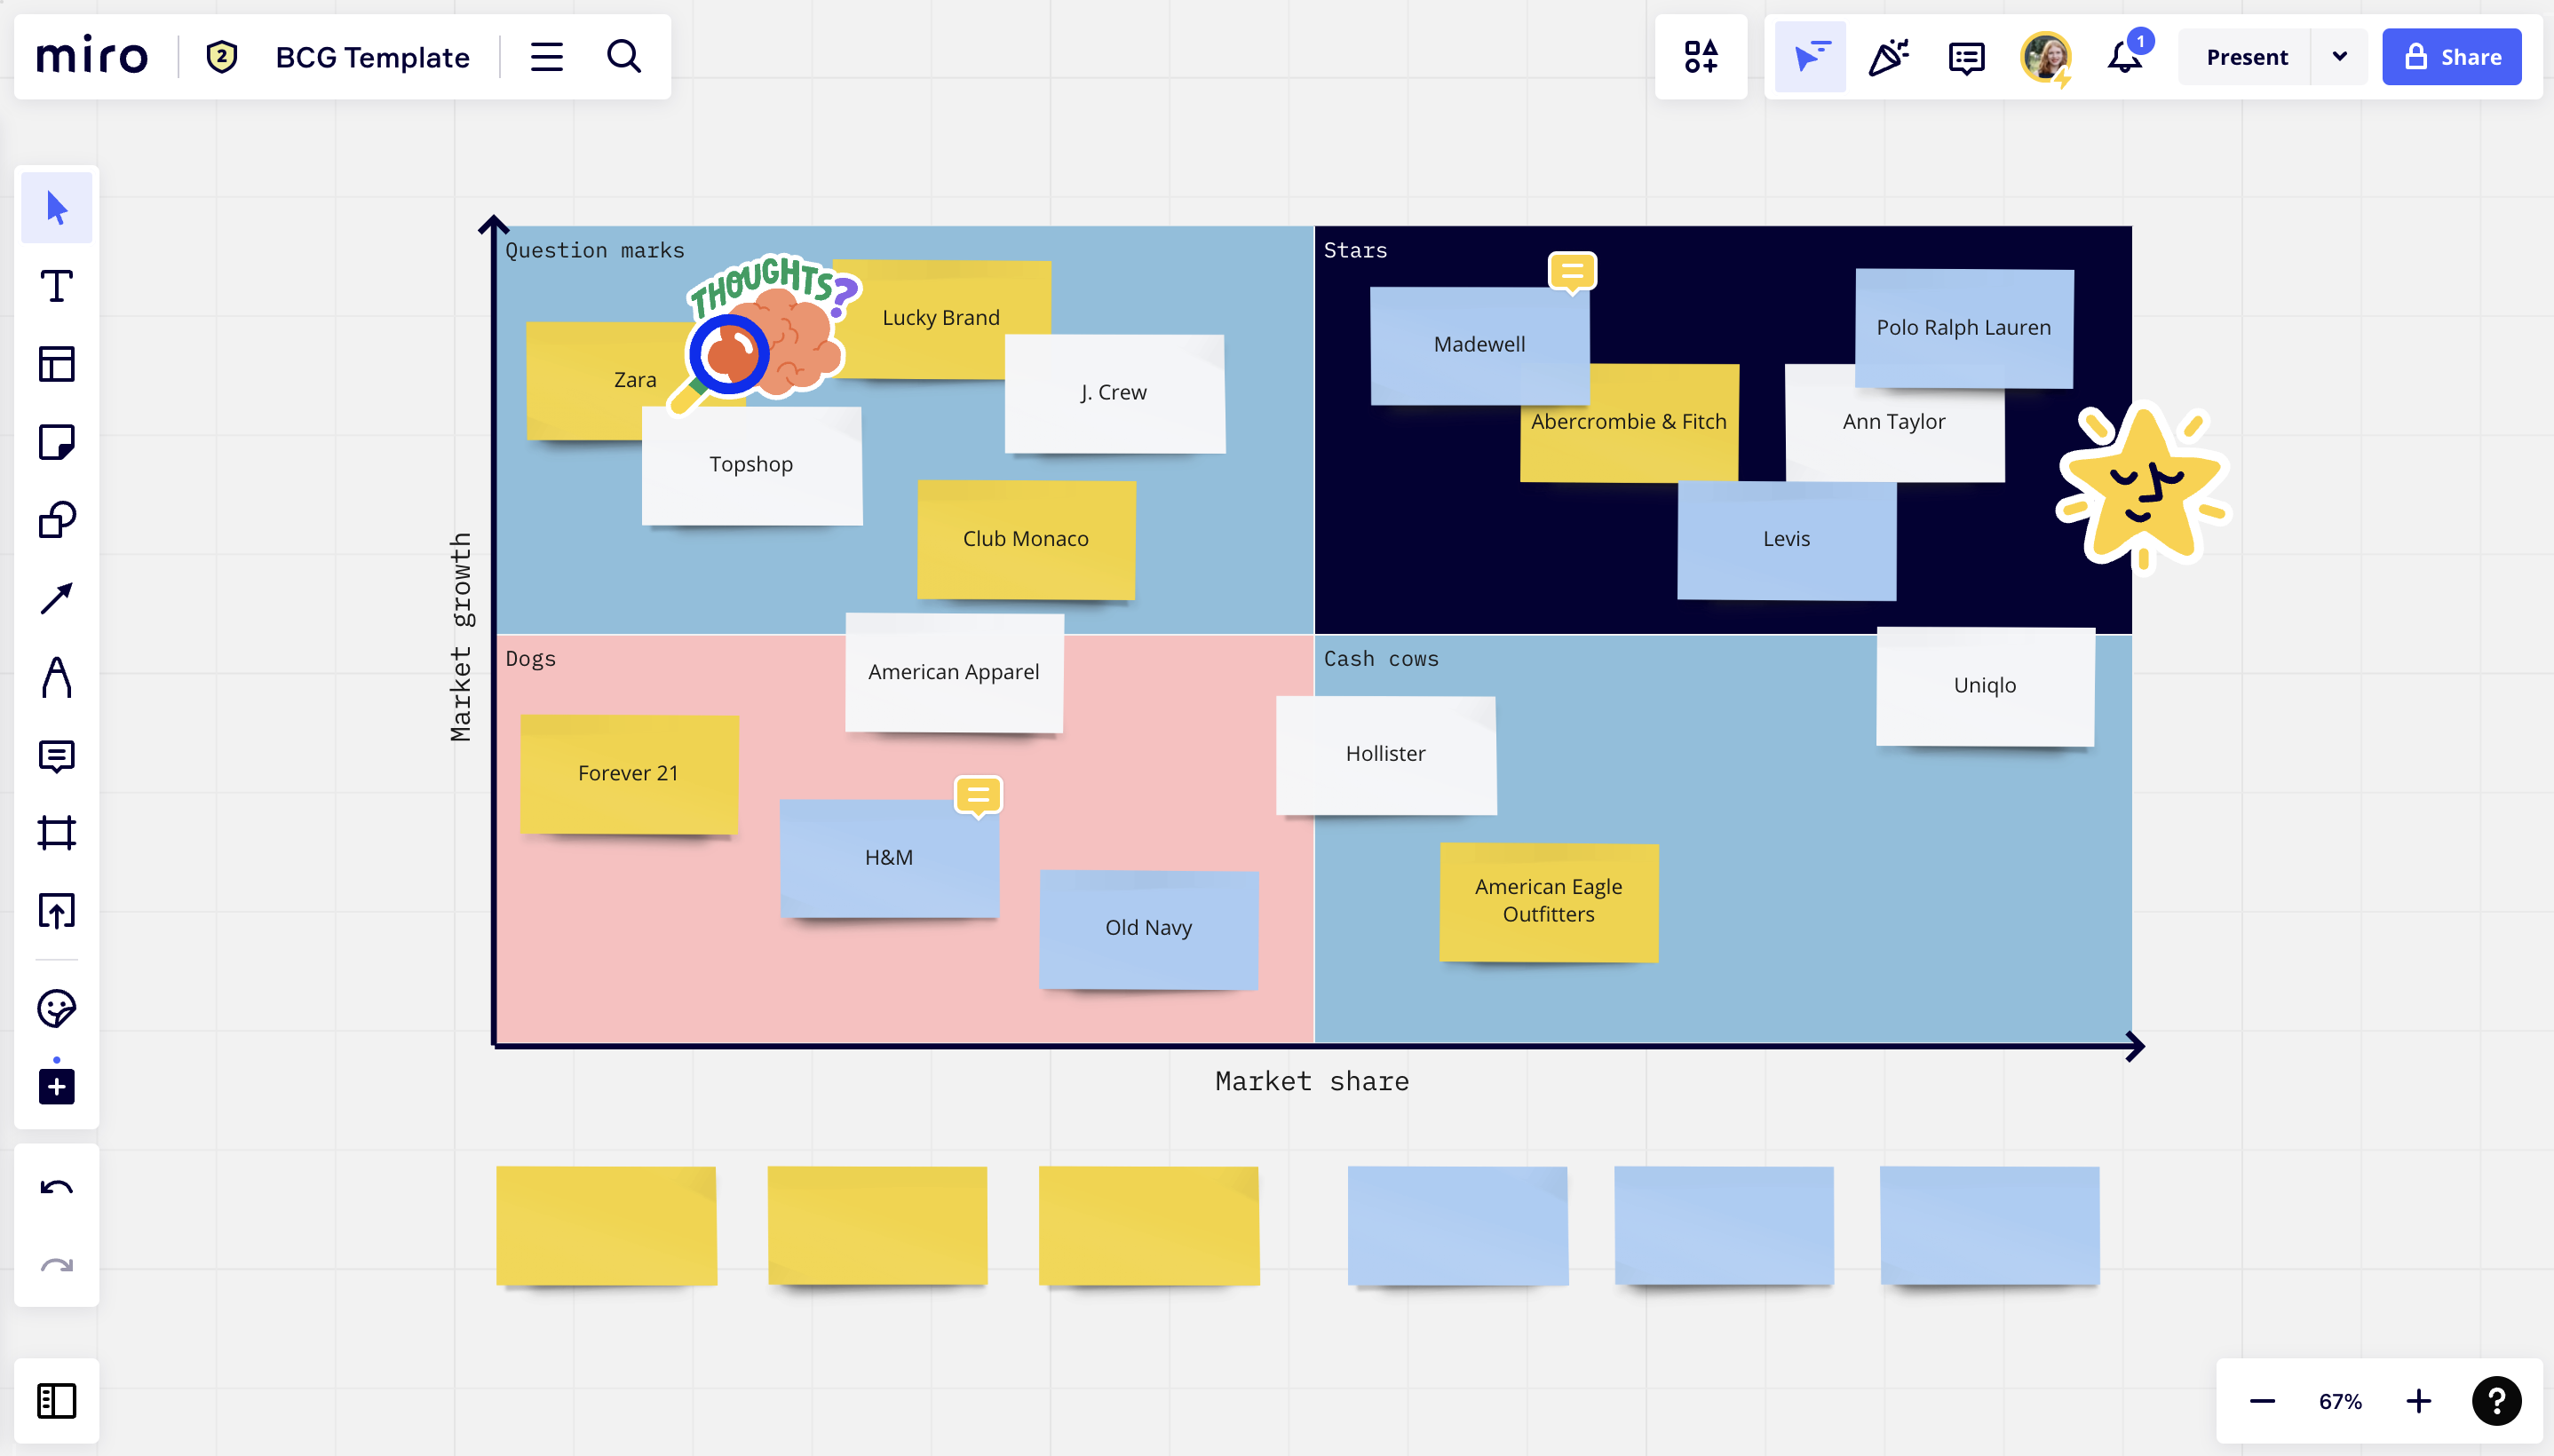The height and width of the screenshot is (1456, 2554).
Task: Click the shield plan badge icon
Action: point(221,56)
